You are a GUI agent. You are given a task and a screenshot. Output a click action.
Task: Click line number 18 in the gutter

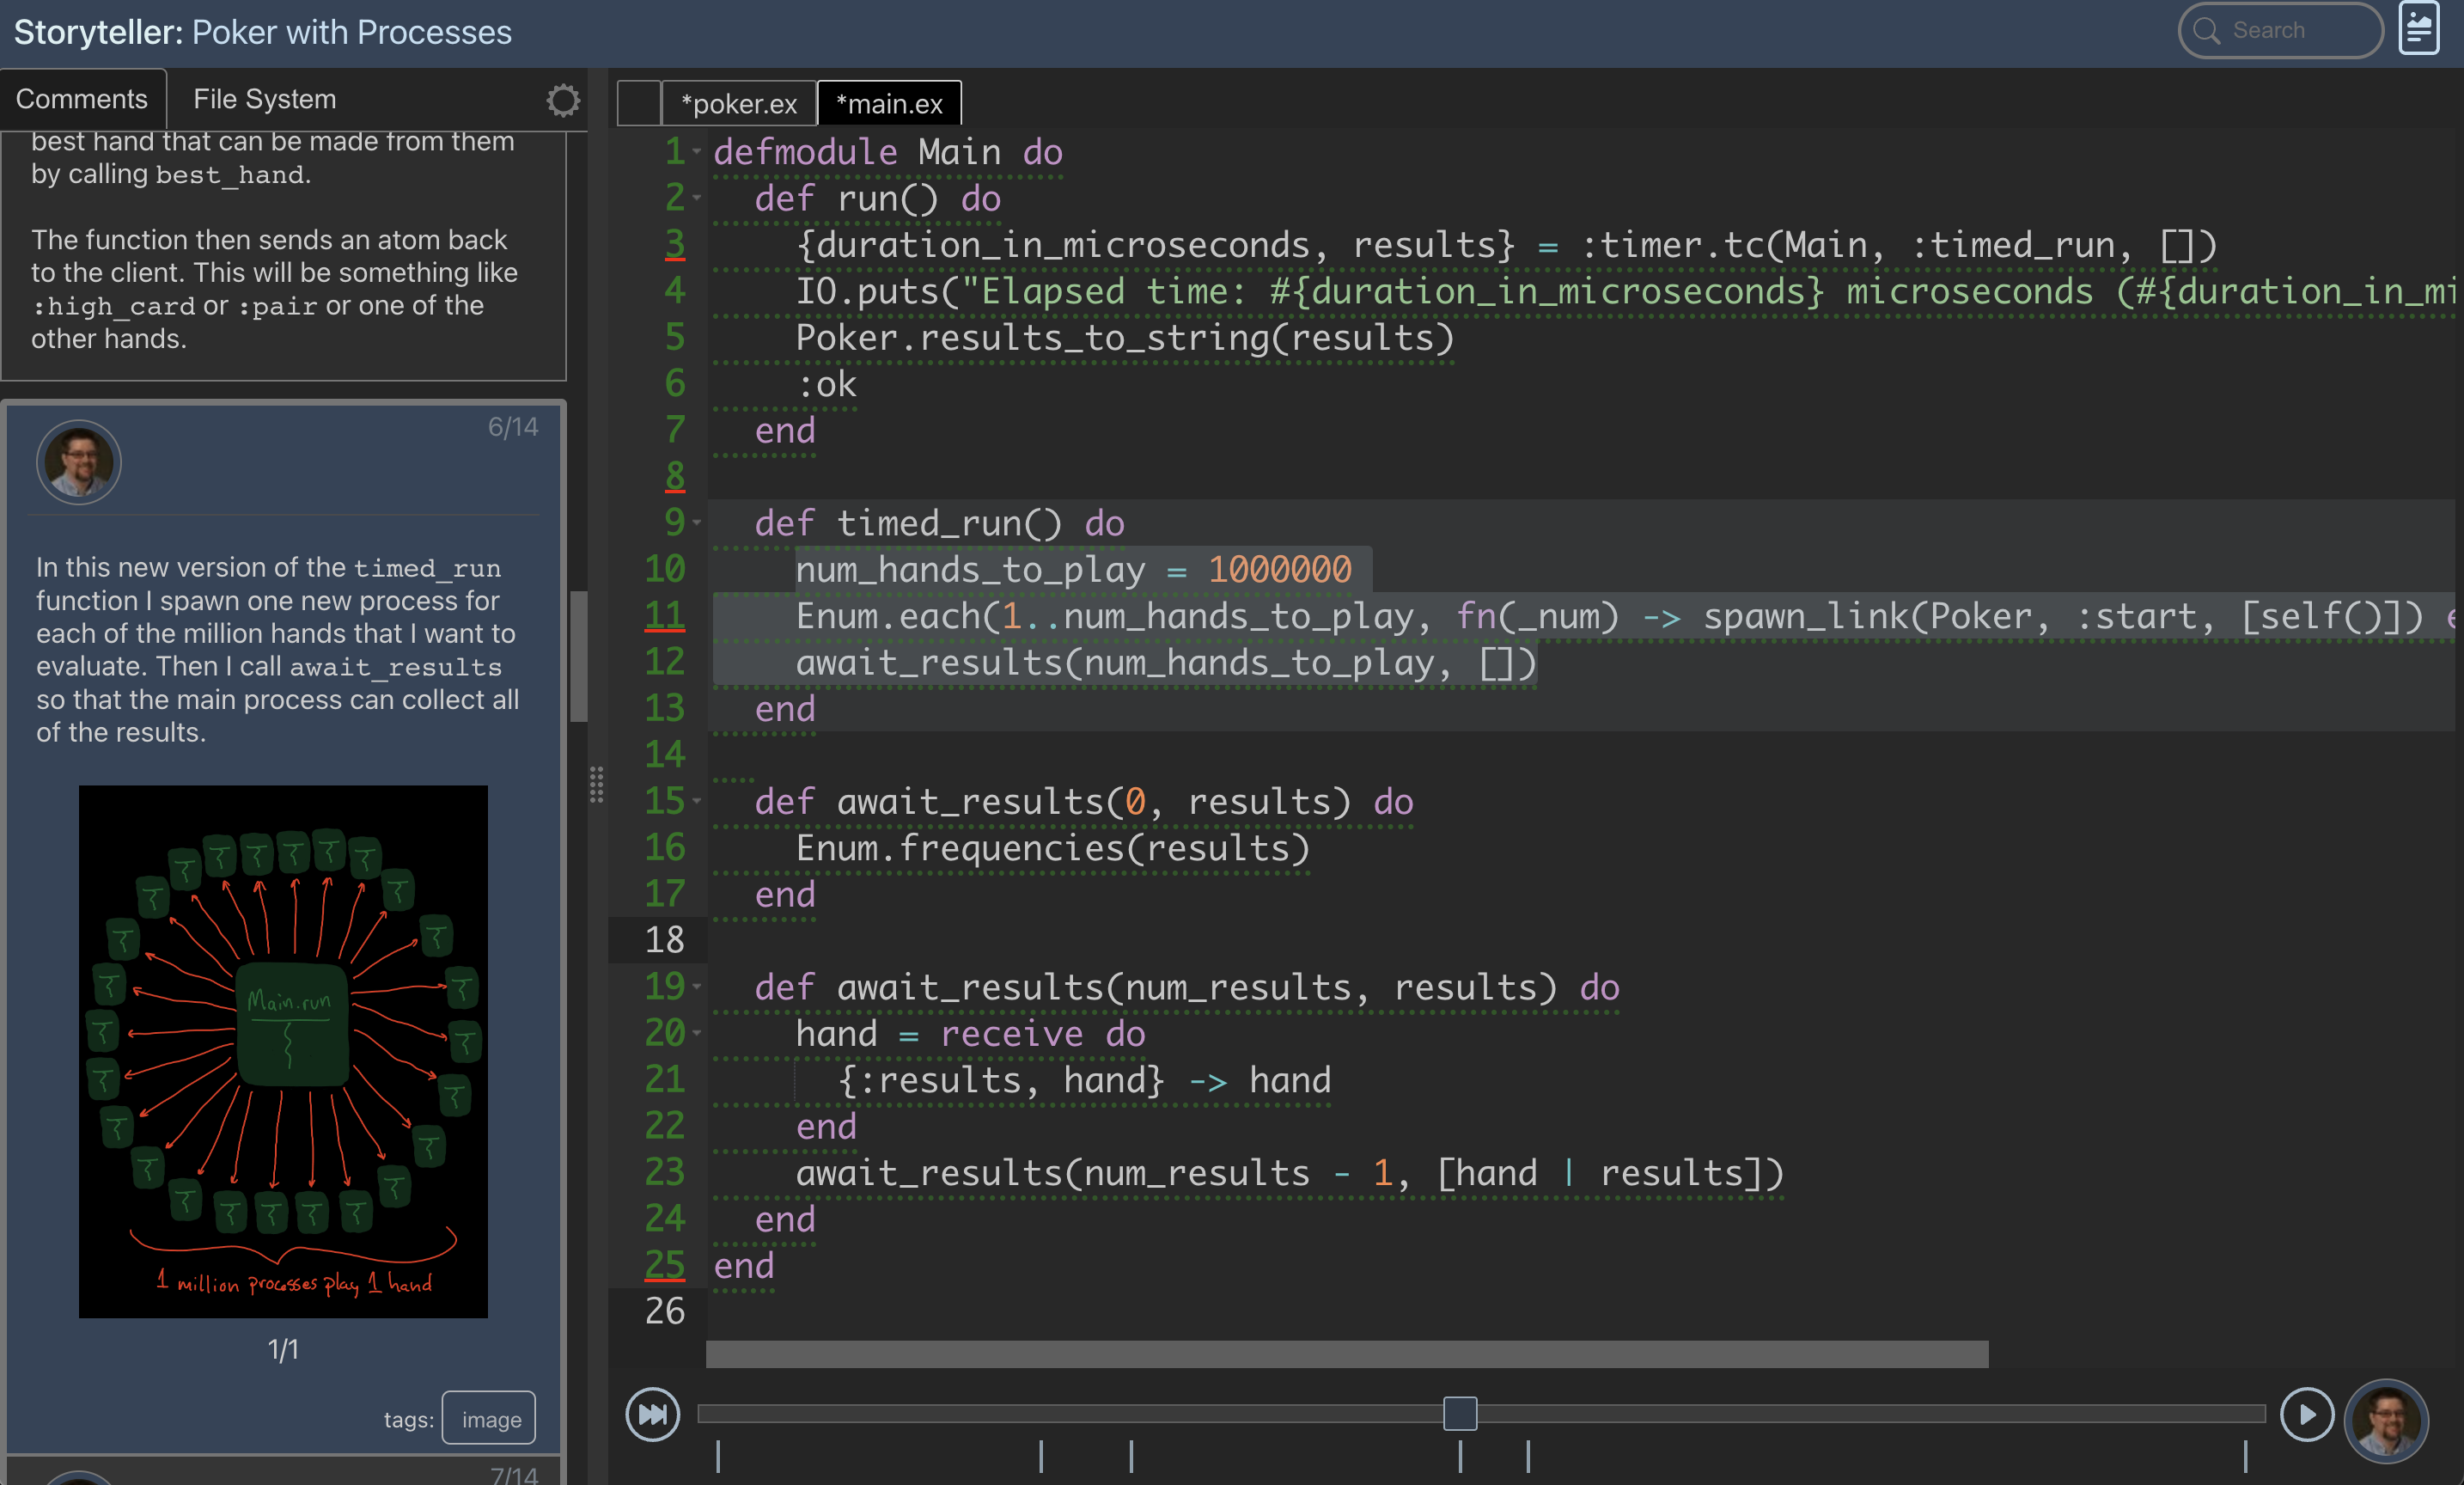pyautogui.click(x=665, y=940)
